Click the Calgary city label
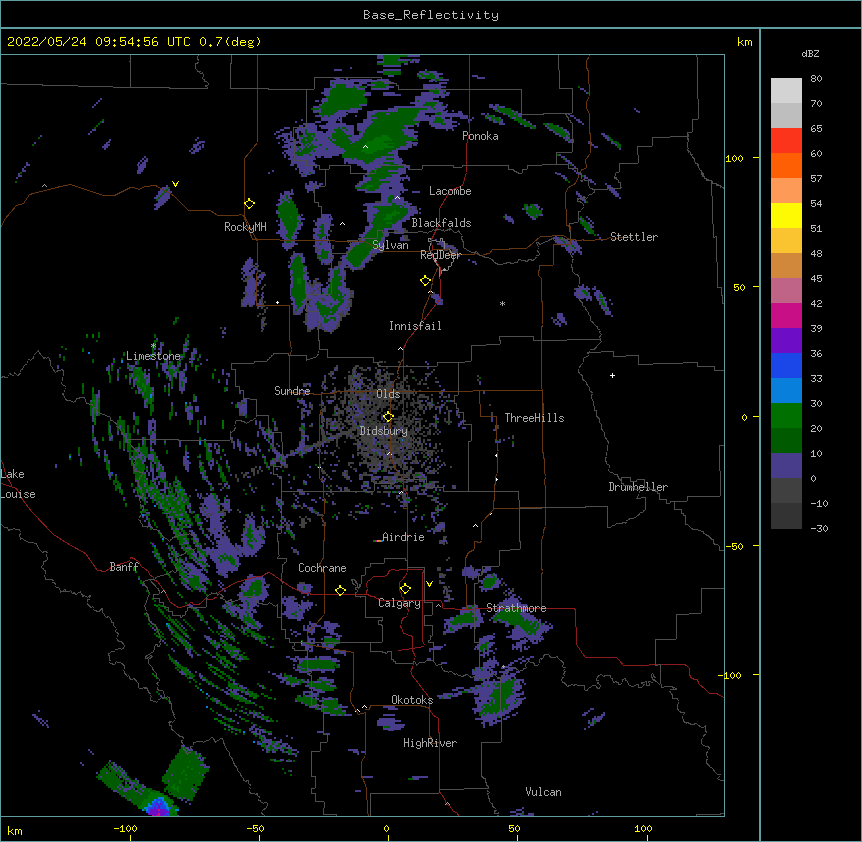This screenshot has height=842, width=862. pos(400,603)
